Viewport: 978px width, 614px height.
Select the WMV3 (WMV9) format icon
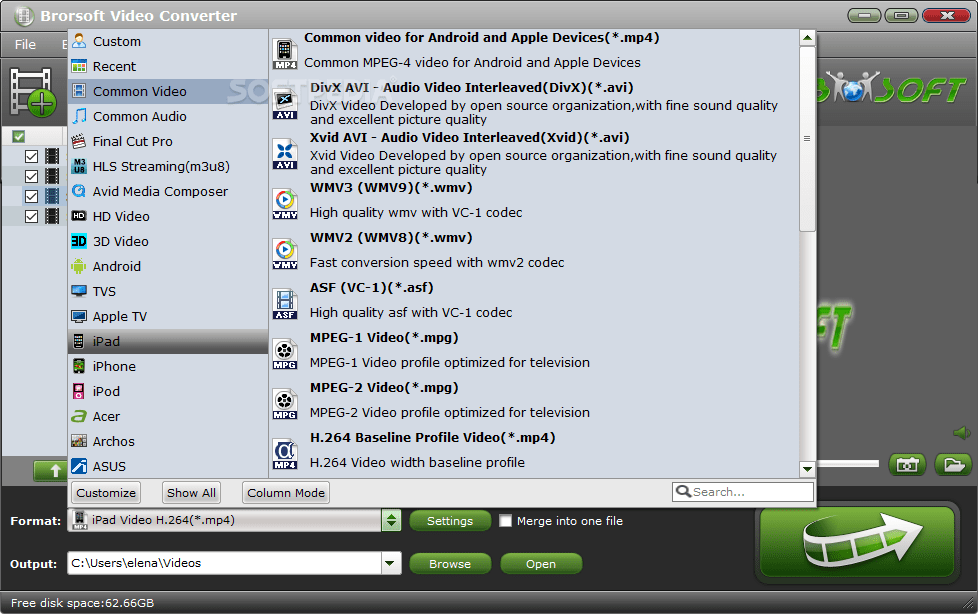click(x=285, y=204)
